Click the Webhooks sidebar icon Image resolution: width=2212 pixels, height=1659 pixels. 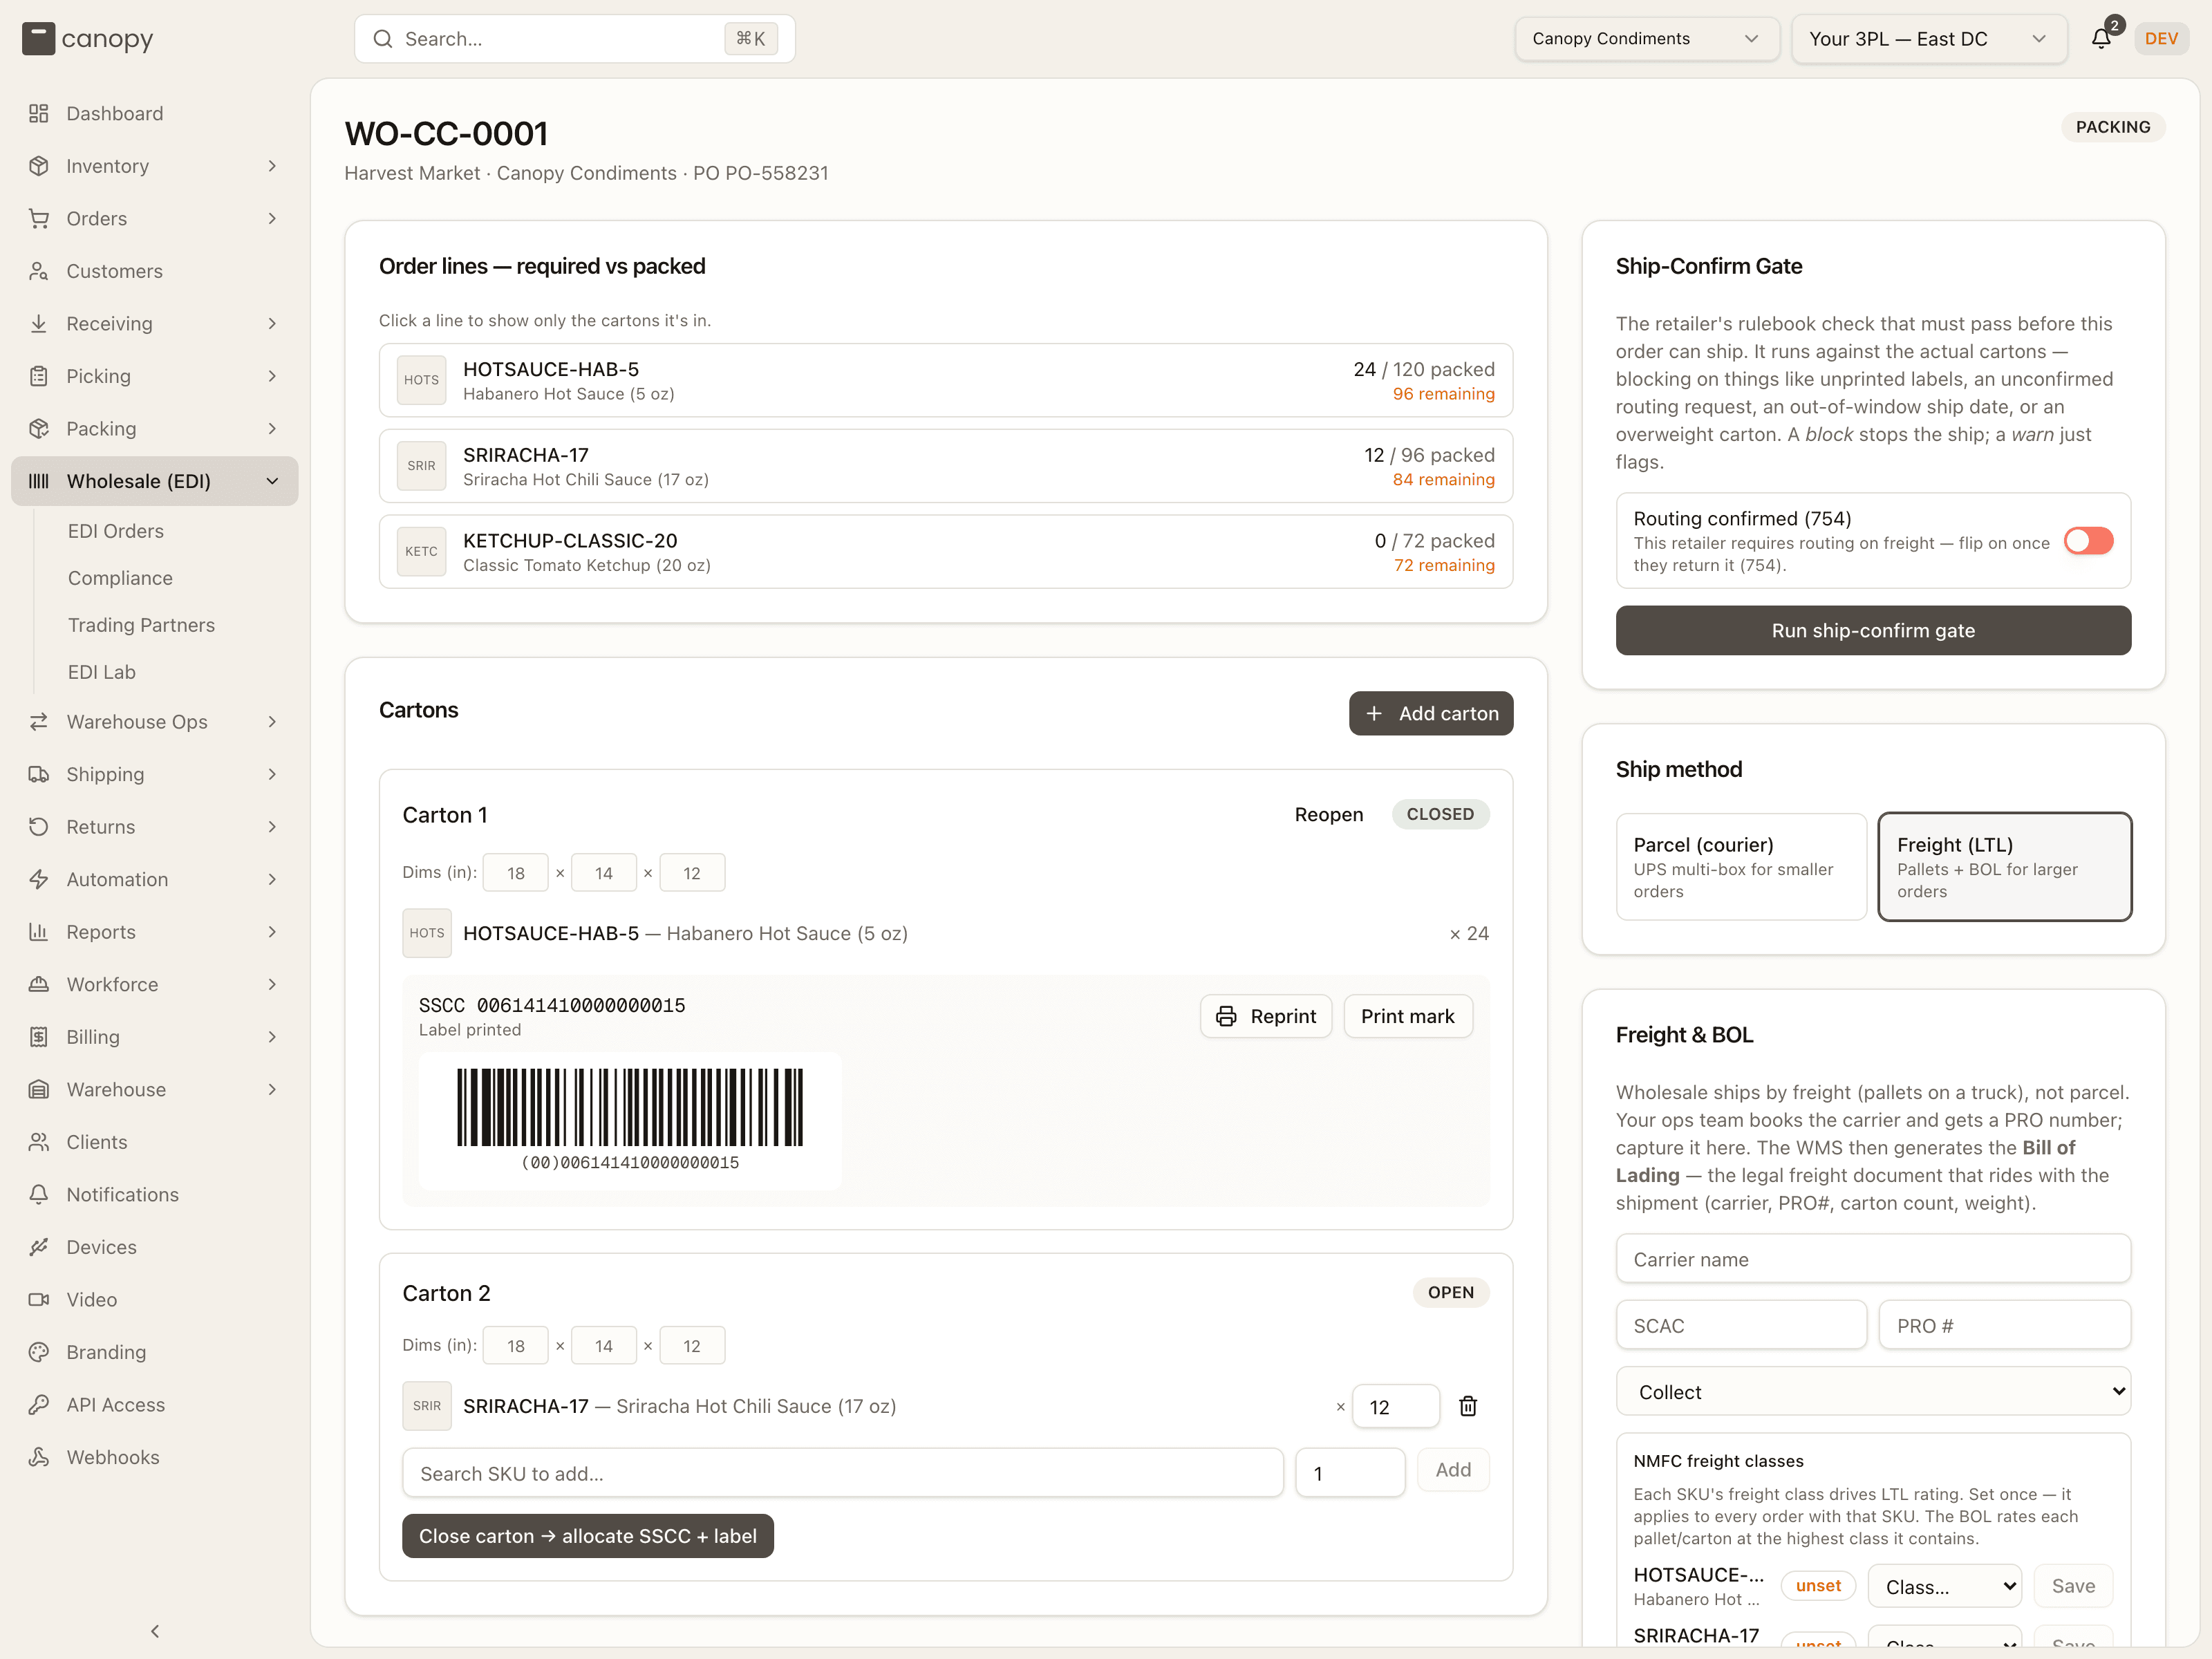39,1457
